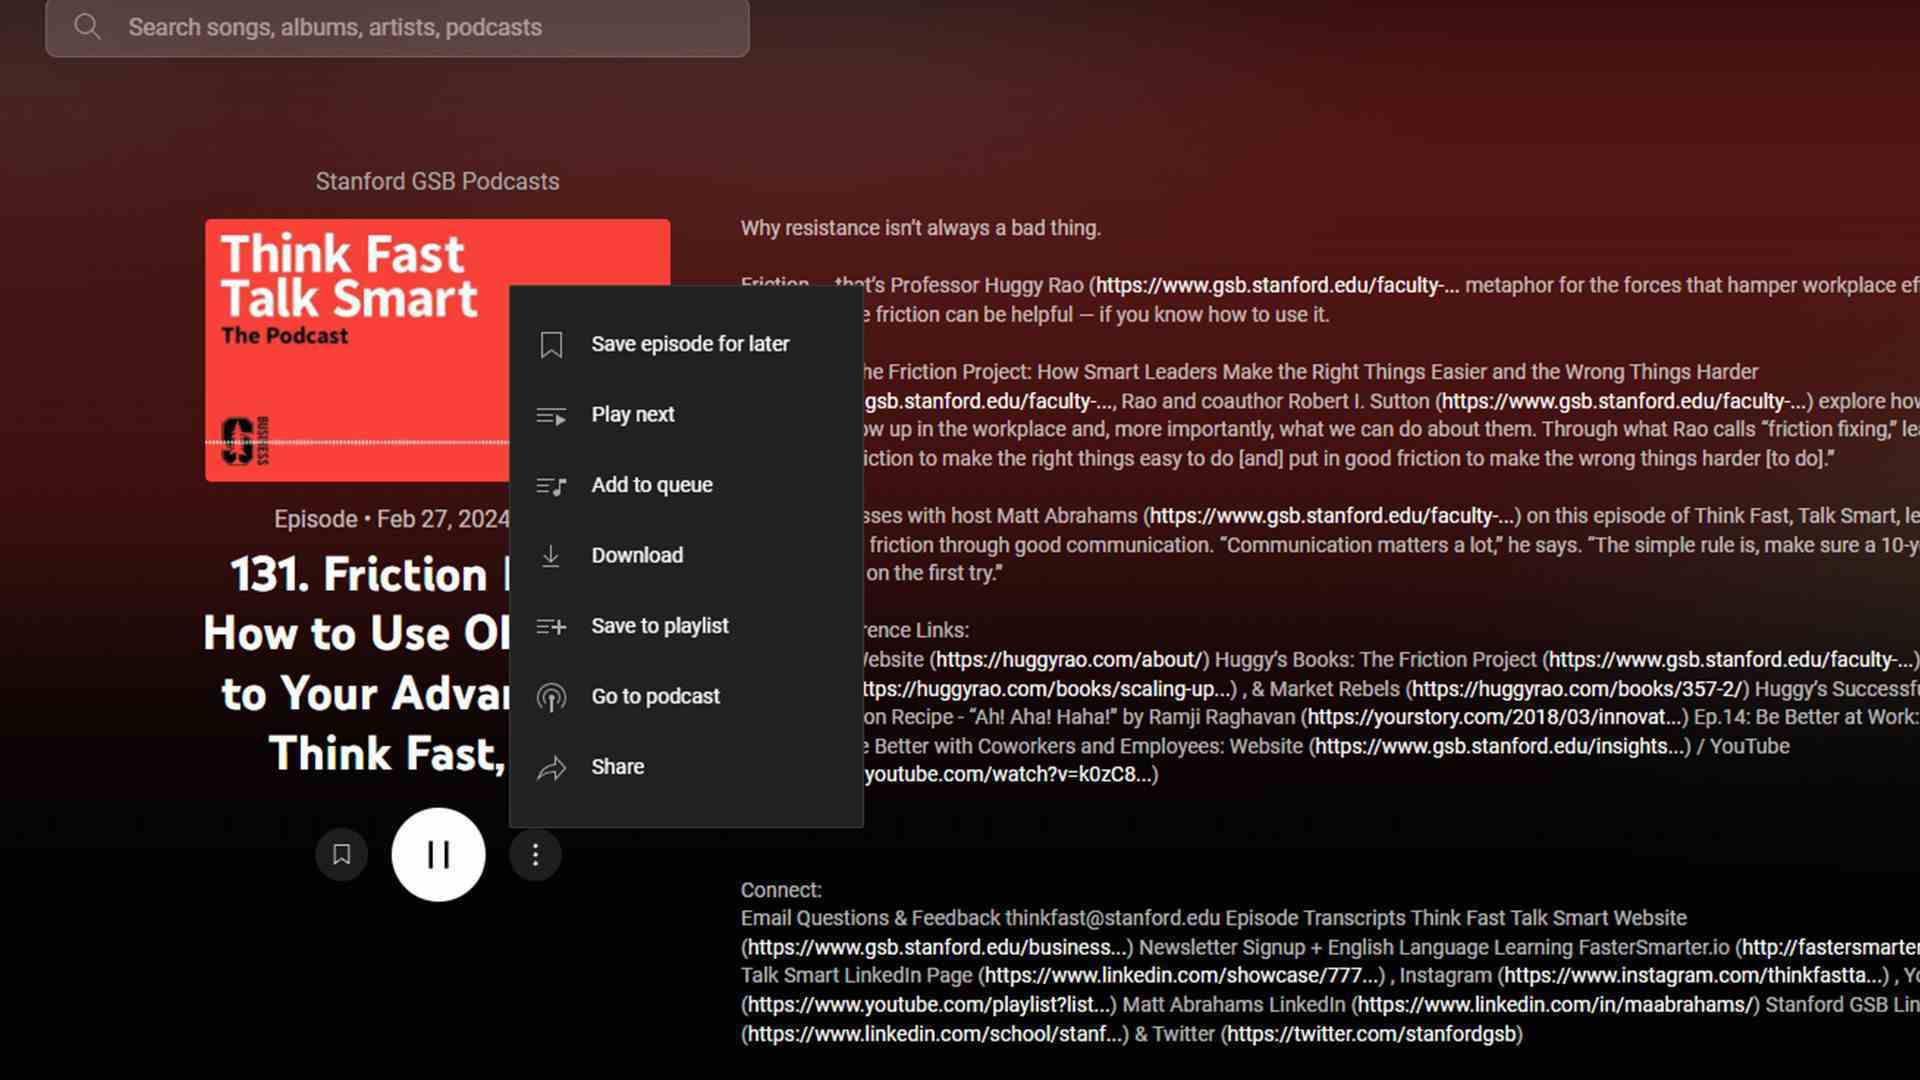1920x1080 pixels.
Task: Focus the search songs, albums, artists field
Action: click(397, 27)
